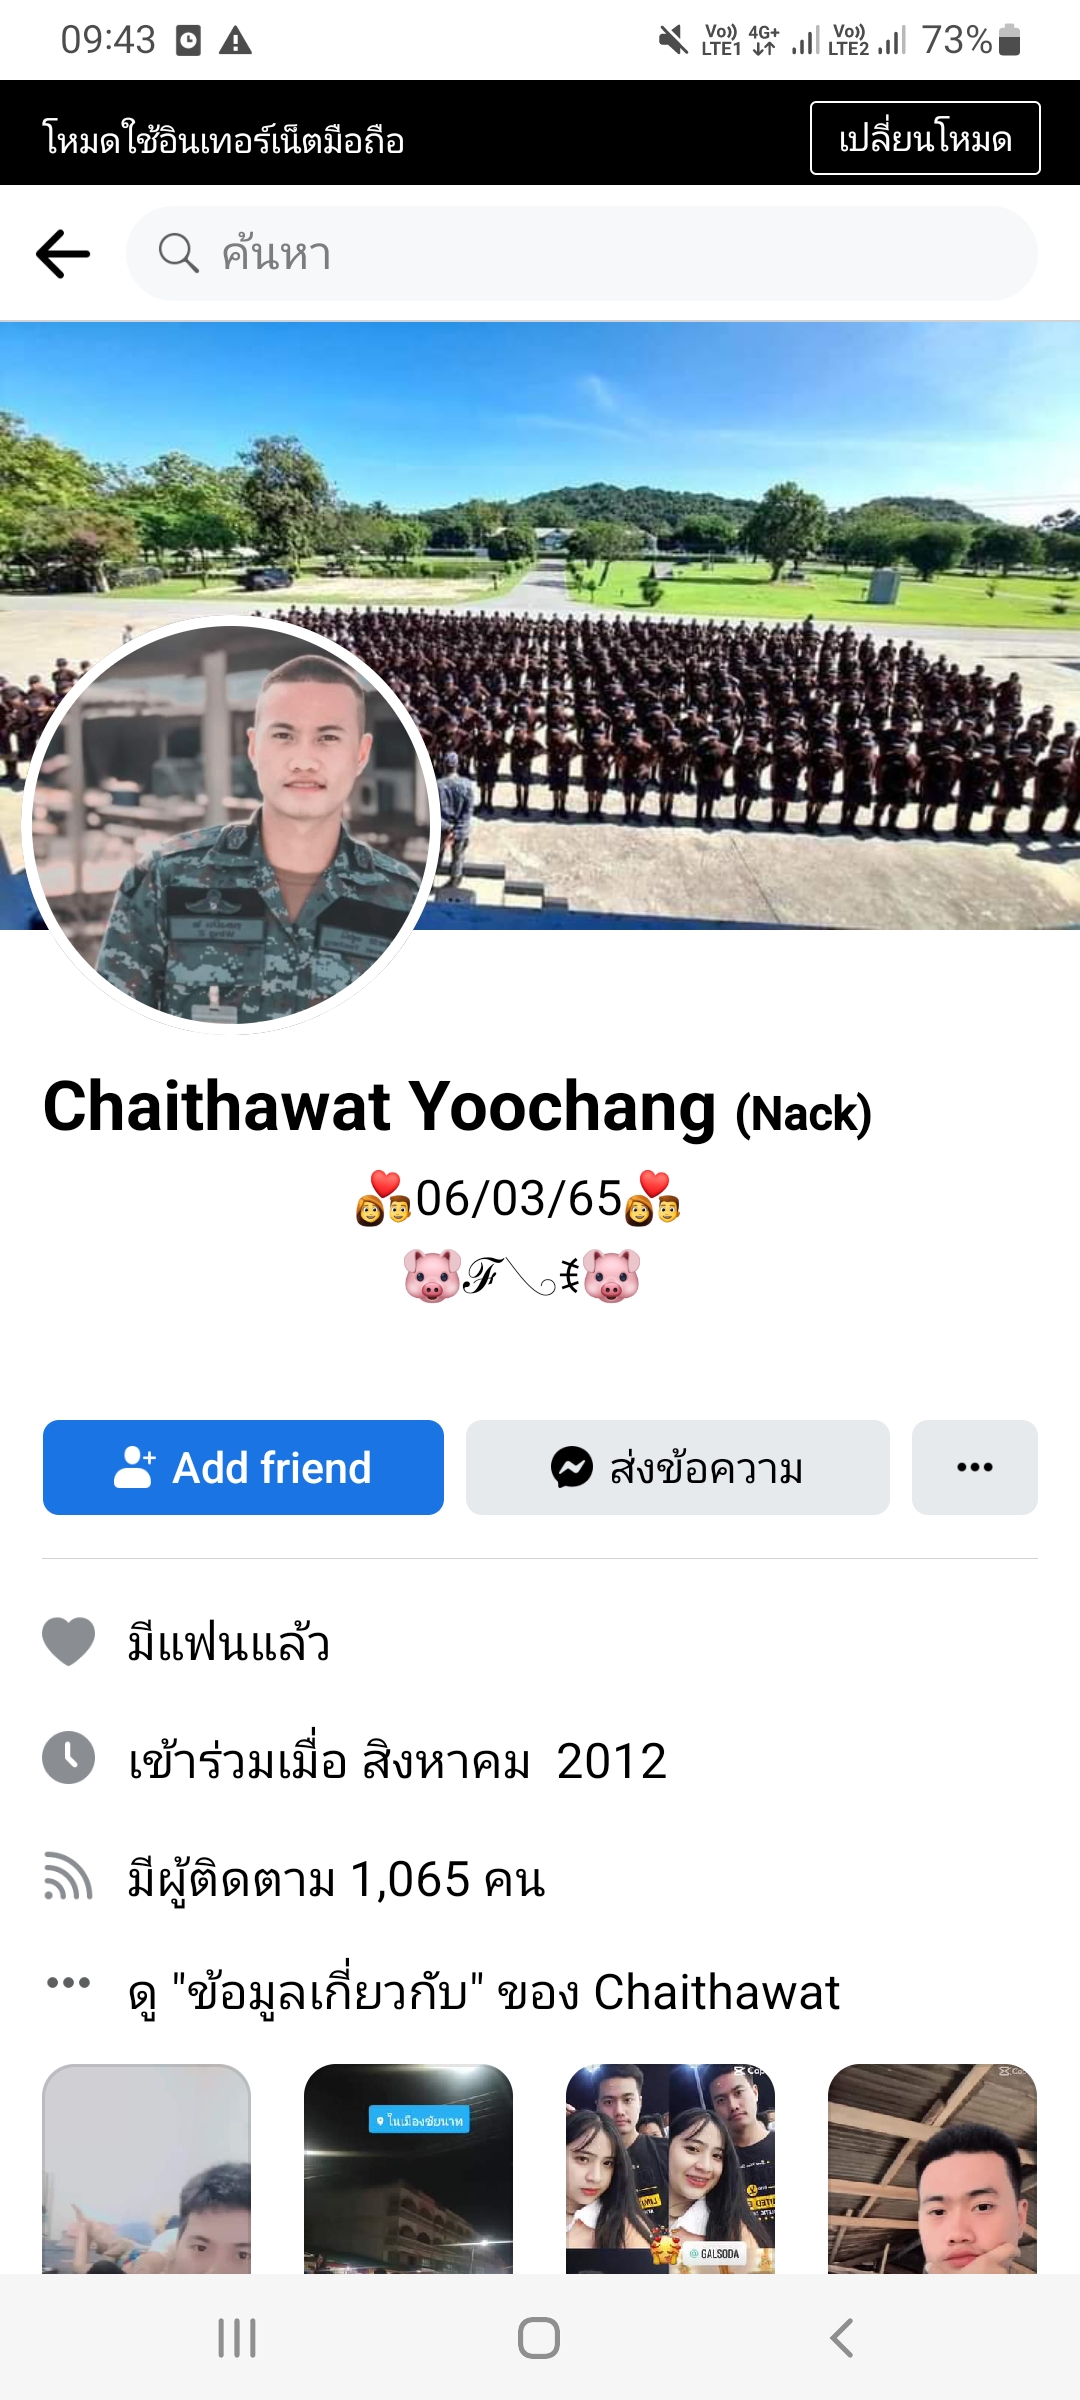Switch mode with เปลี่ยนโหมด button
Viewport: 1080px width, 2400px height.
point(925,138)
